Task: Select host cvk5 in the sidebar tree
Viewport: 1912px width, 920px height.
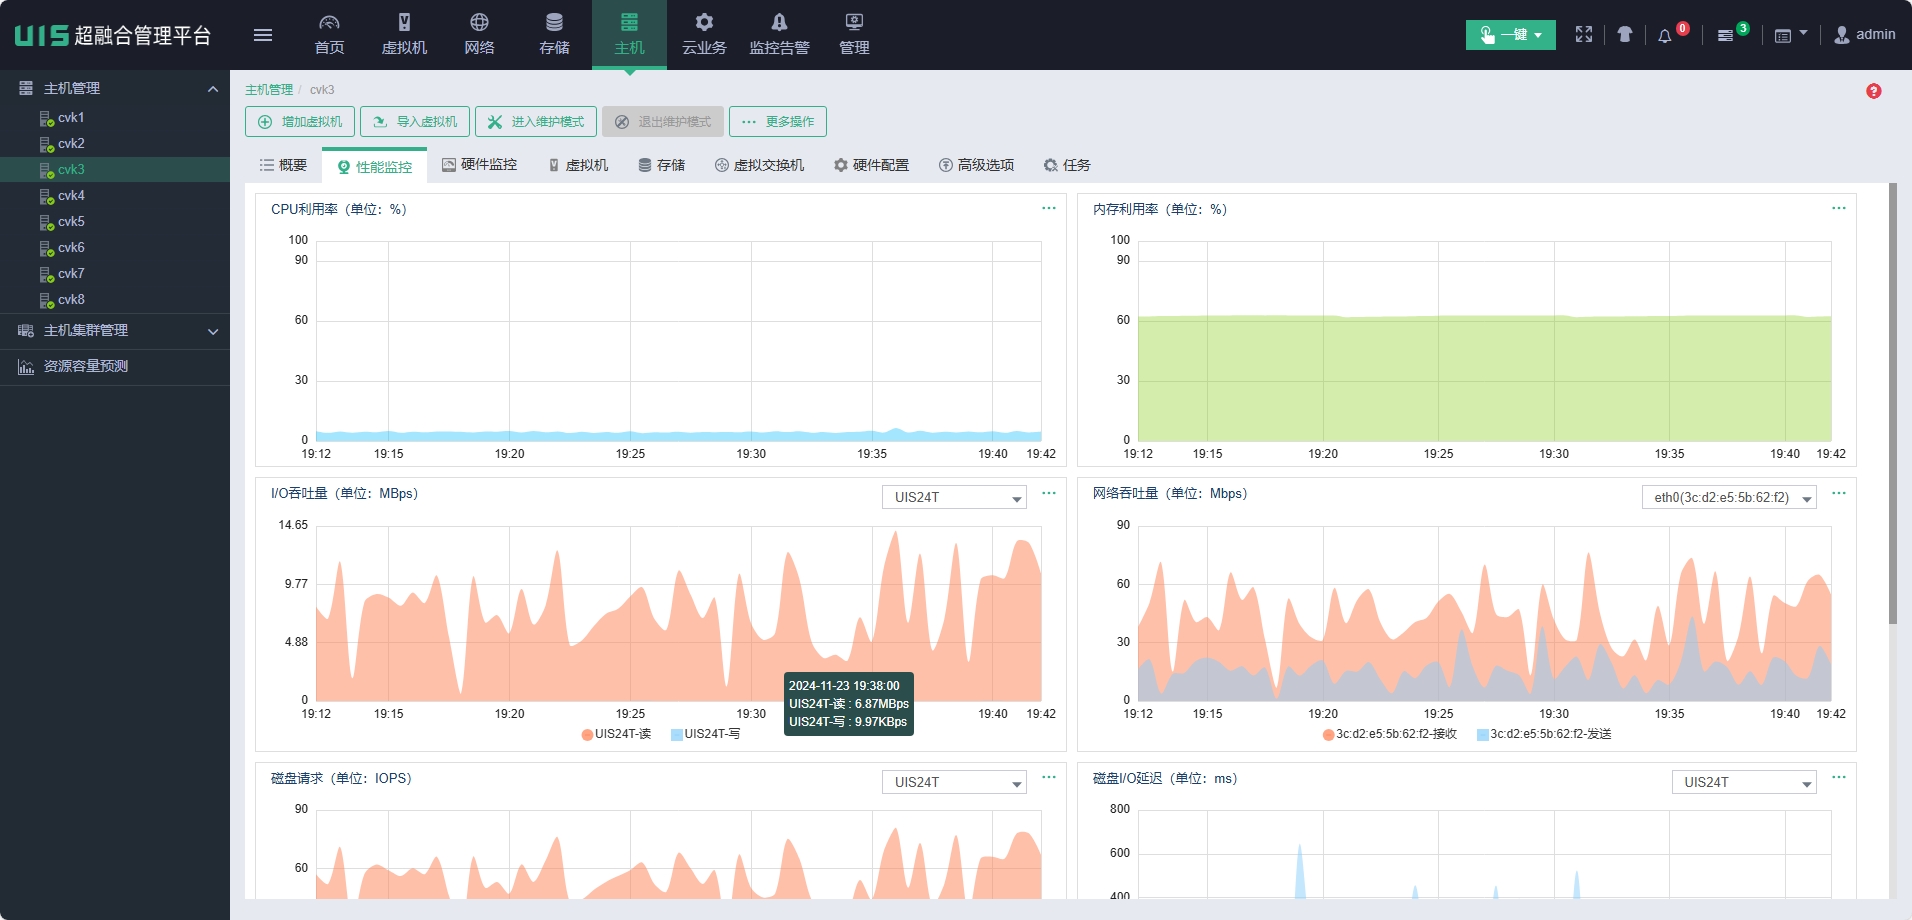Action: click(71, 222)
